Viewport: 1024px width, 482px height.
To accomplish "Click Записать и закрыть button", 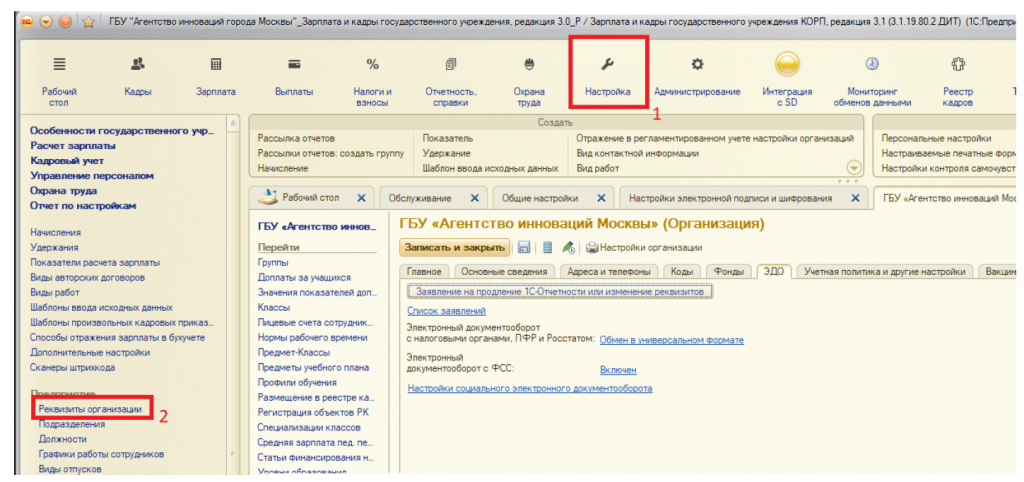I will click(455, 247).
